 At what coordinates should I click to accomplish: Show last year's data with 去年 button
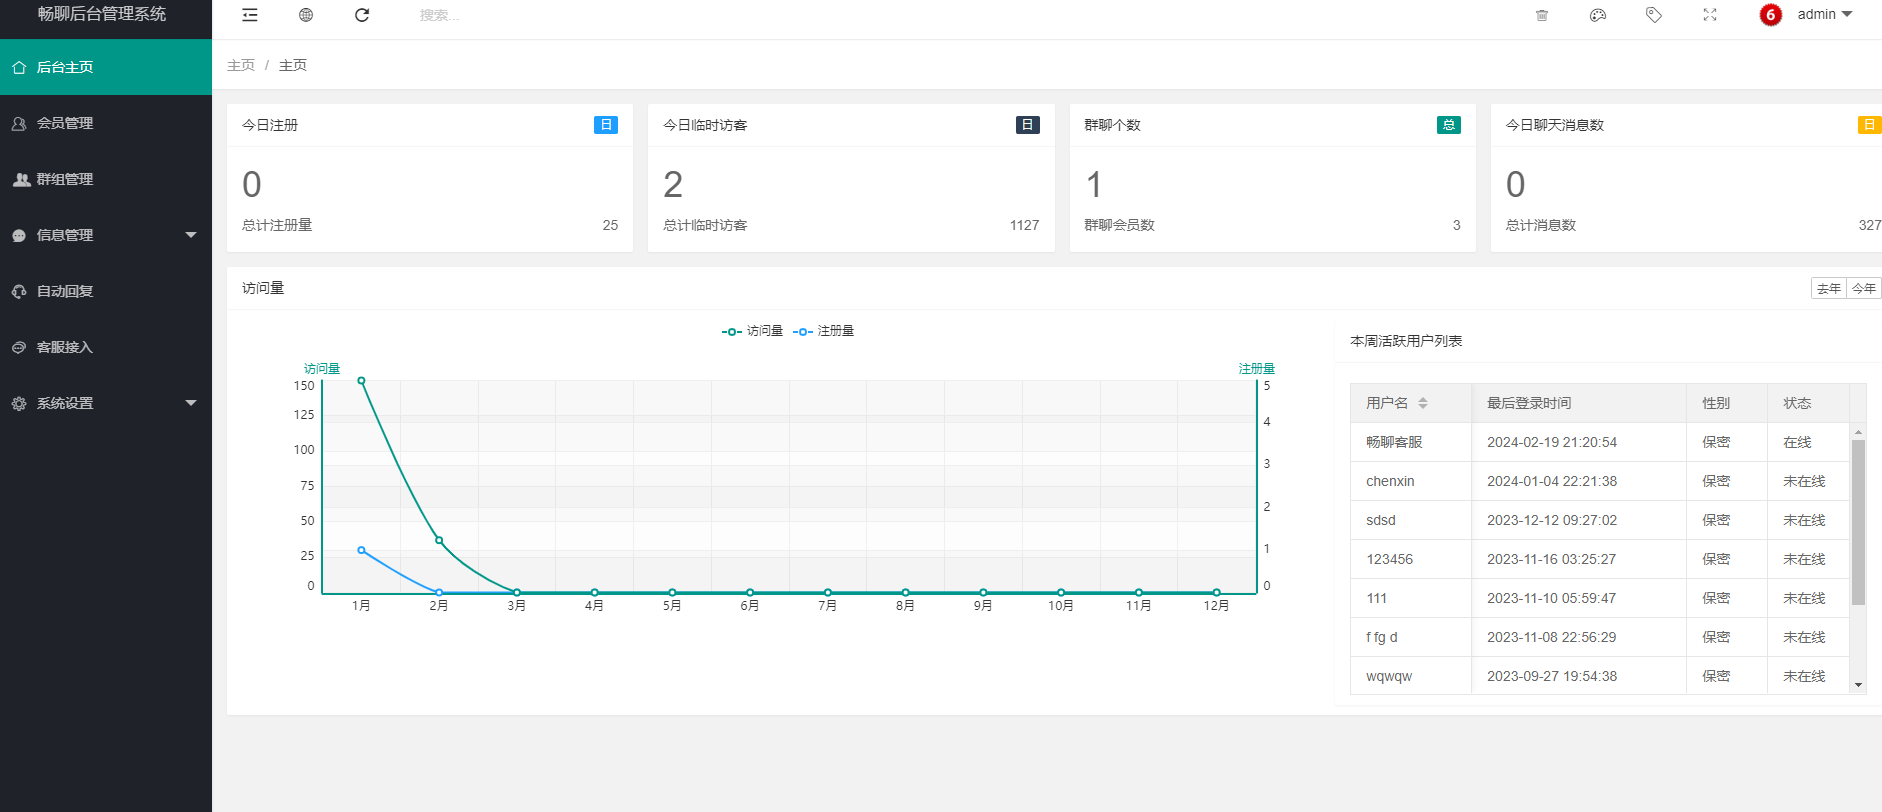coord(1828,288)
